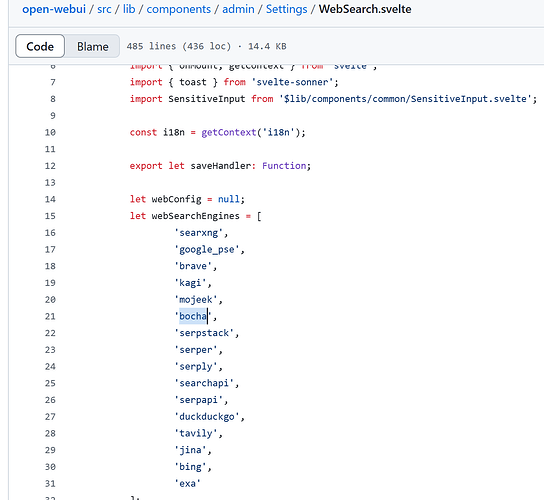
Task: Click the 'brave' string
Action: [x=193, y=266]
